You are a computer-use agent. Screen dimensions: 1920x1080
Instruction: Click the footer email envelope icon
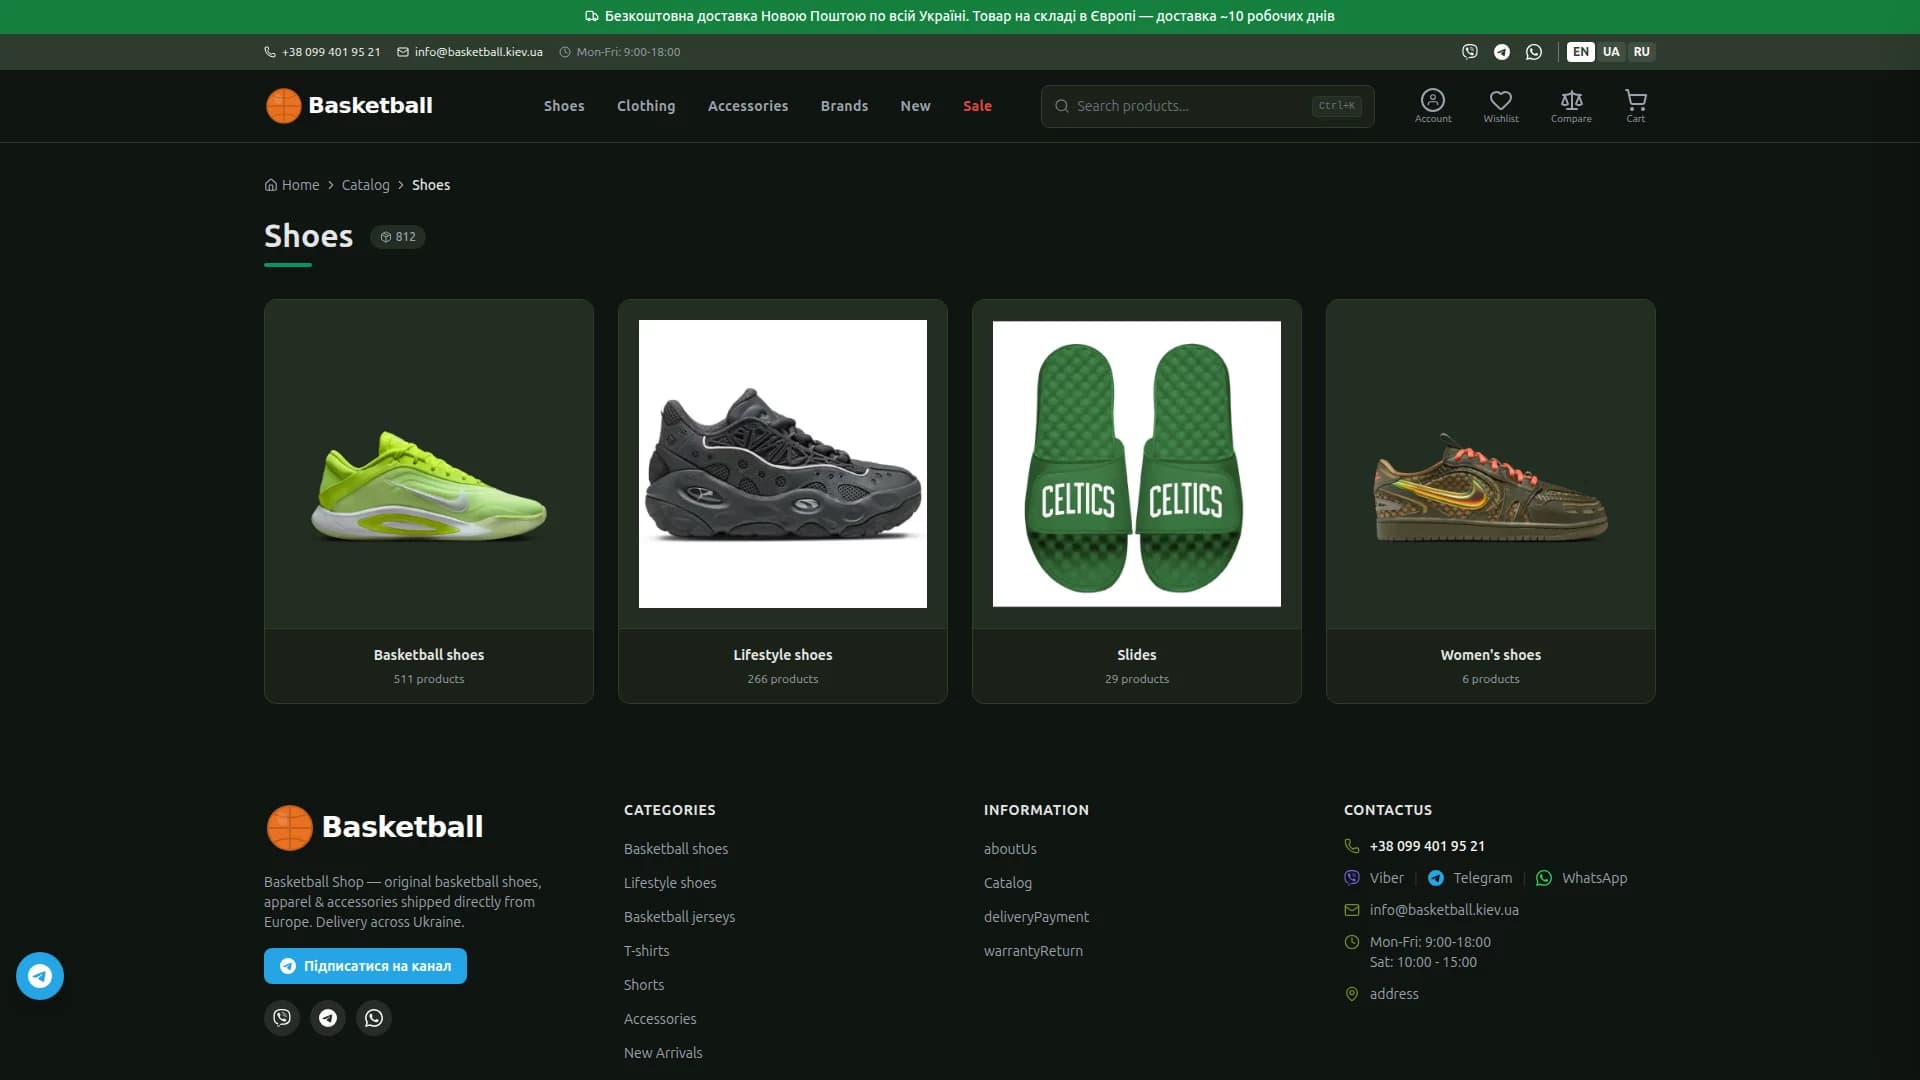[1351, 910]
